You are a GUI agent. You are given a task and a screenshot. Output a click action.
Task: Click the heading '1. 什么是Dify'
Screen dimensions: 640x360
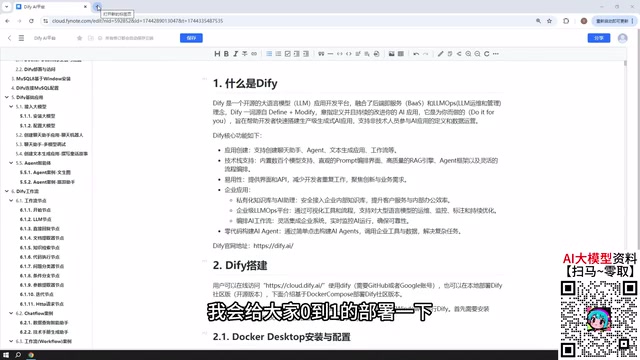[245, 83]
